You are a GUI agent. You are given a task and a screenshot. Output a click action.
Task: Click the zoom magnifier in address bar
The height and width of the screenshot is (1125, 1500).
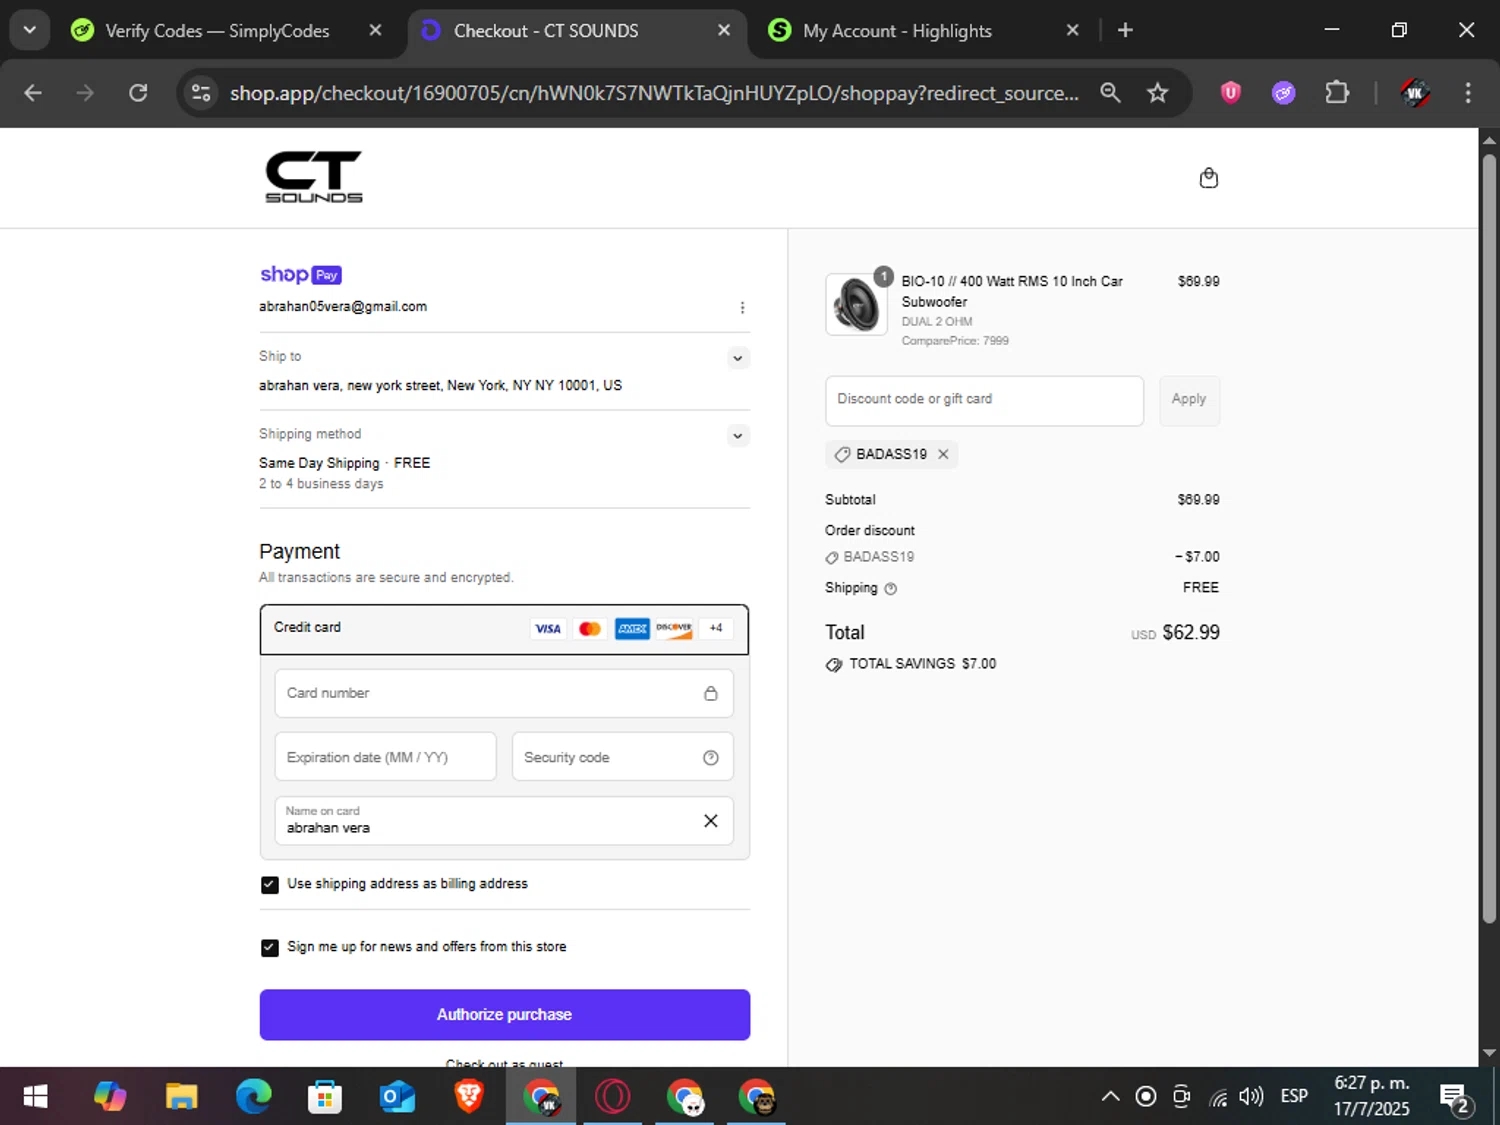pos(1110,93)
